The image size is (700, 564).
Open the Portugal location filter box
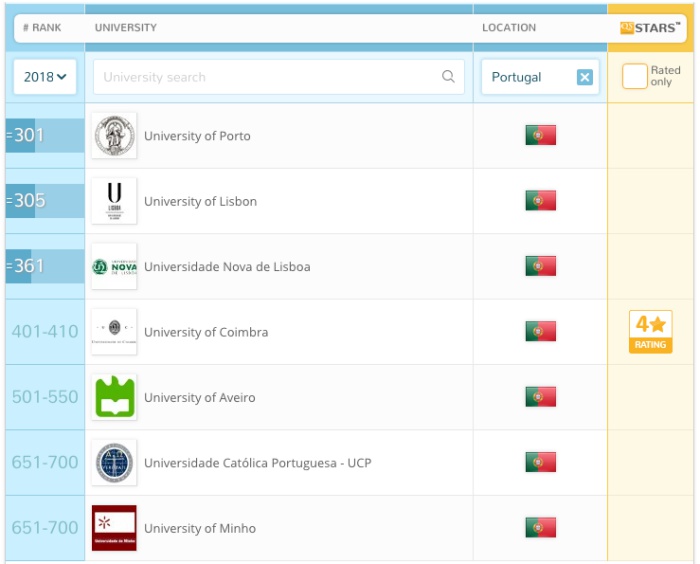(x=540, y=77)
